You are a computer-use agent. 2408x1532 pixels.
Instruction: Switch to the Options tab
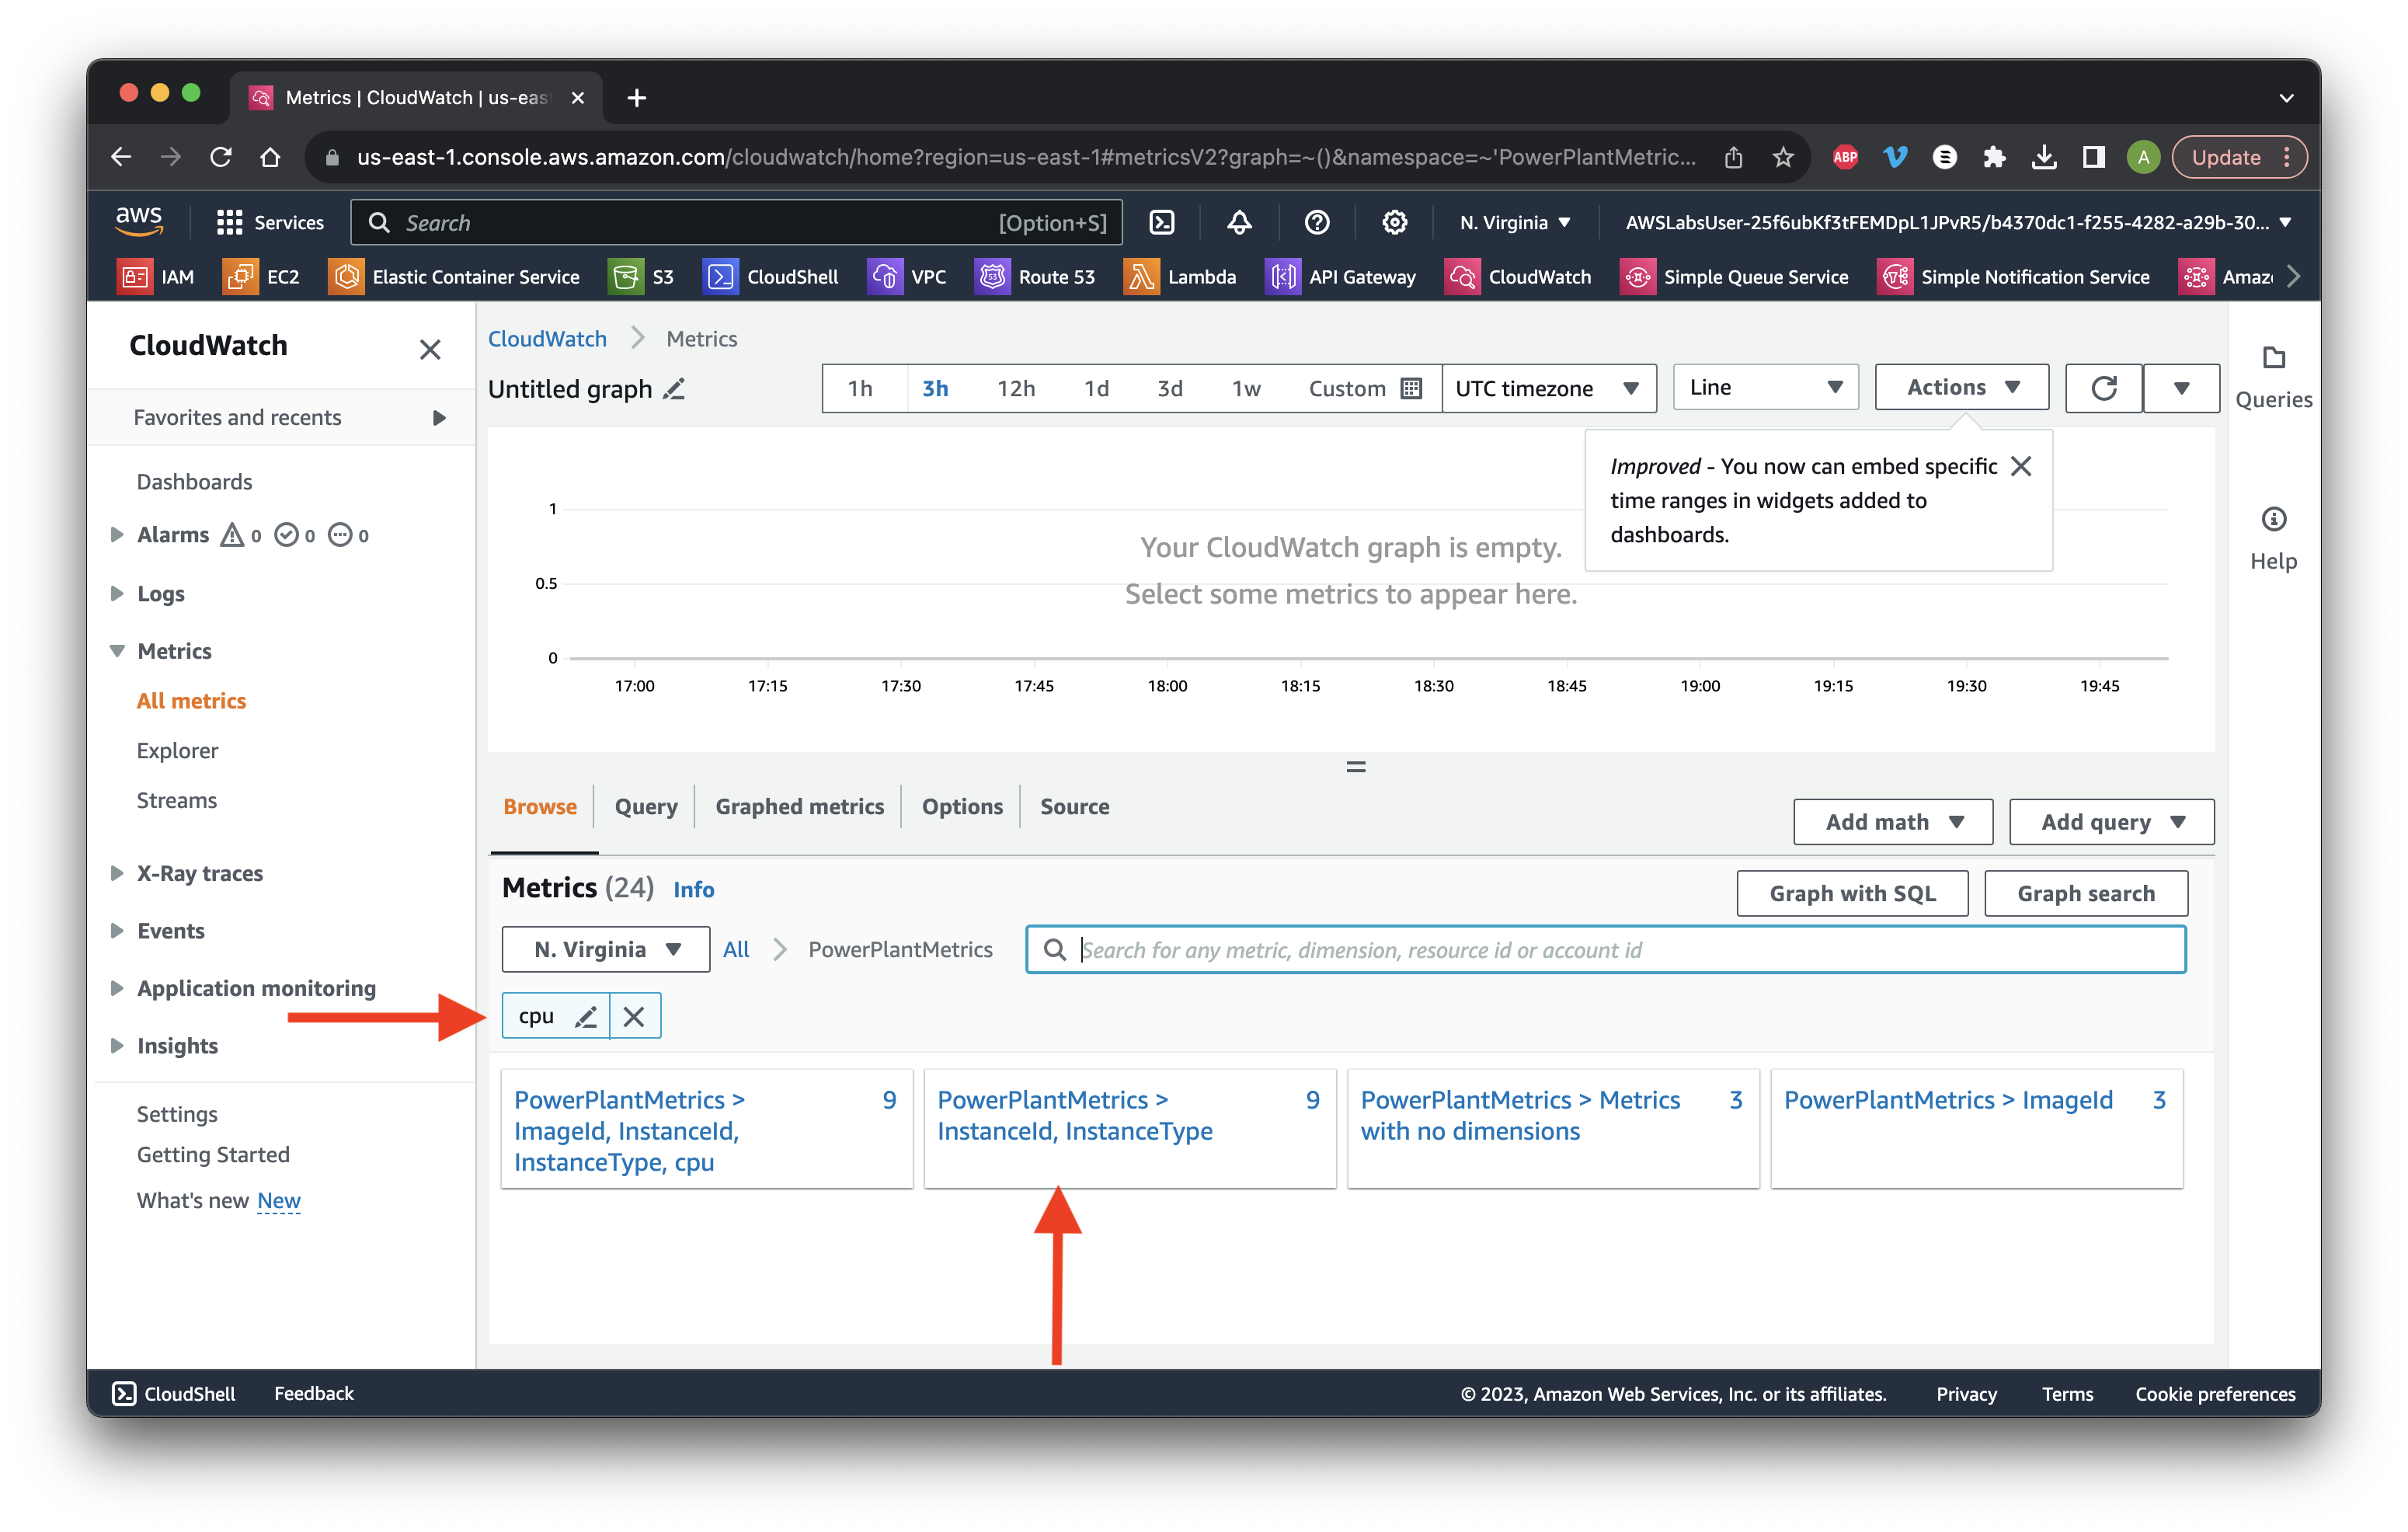coord(962,806)
